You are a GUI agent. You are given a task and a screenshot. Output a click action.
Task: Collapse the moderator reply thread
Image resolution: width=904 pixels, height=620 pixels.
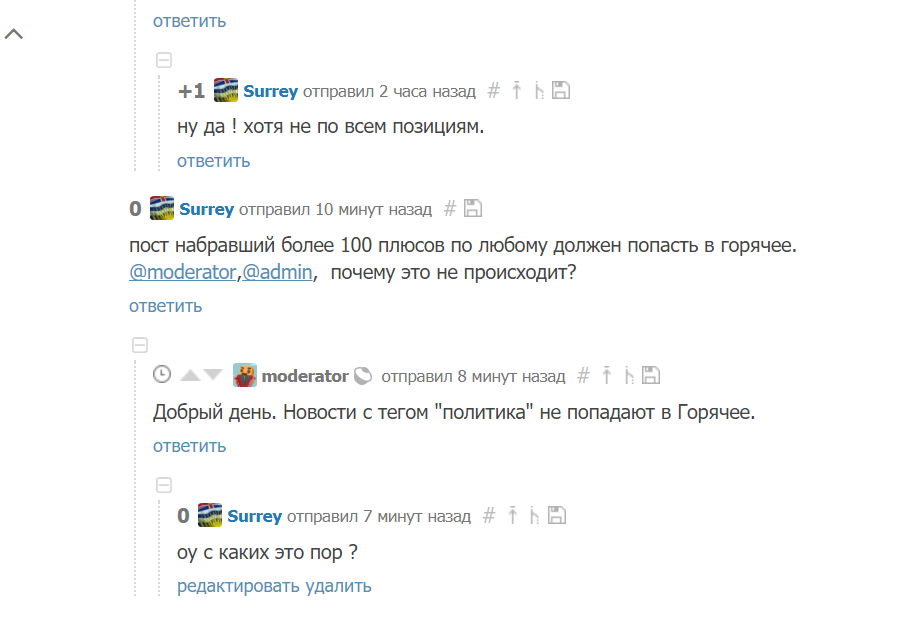tap(140, 345)
